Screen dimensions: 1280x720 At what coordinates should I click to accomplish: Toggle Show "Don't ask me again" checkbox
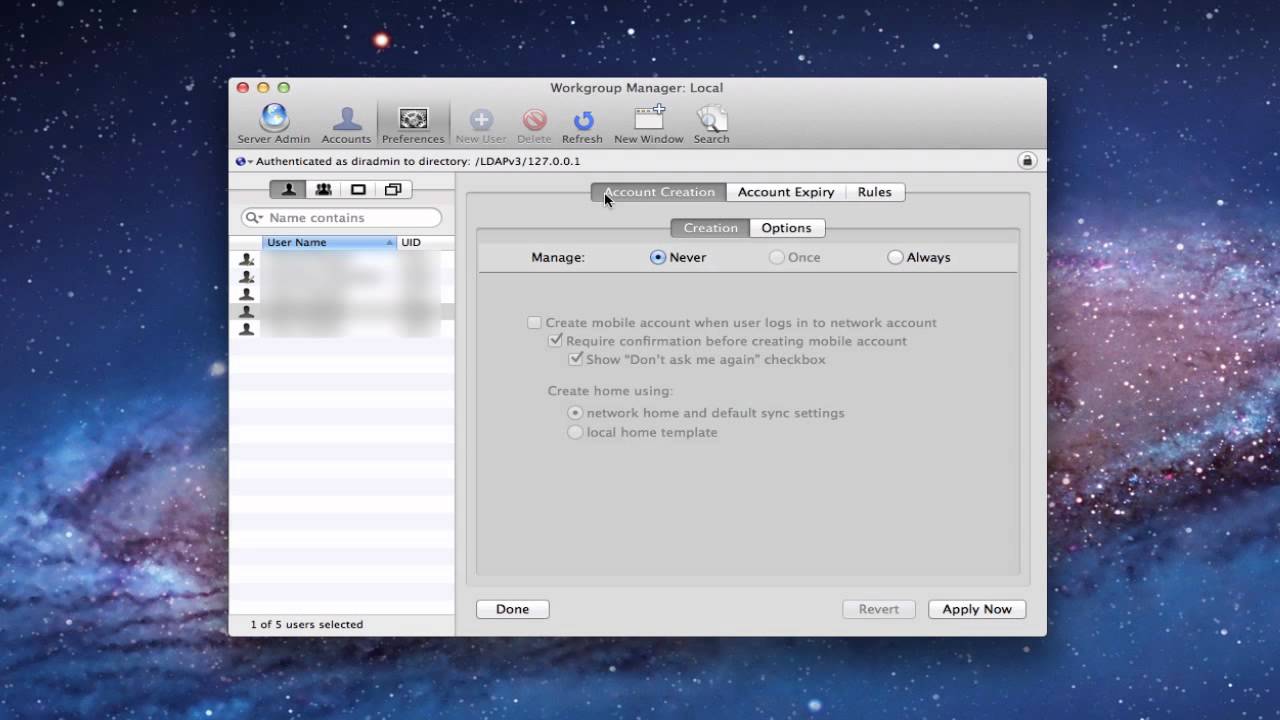pos(576,359)
